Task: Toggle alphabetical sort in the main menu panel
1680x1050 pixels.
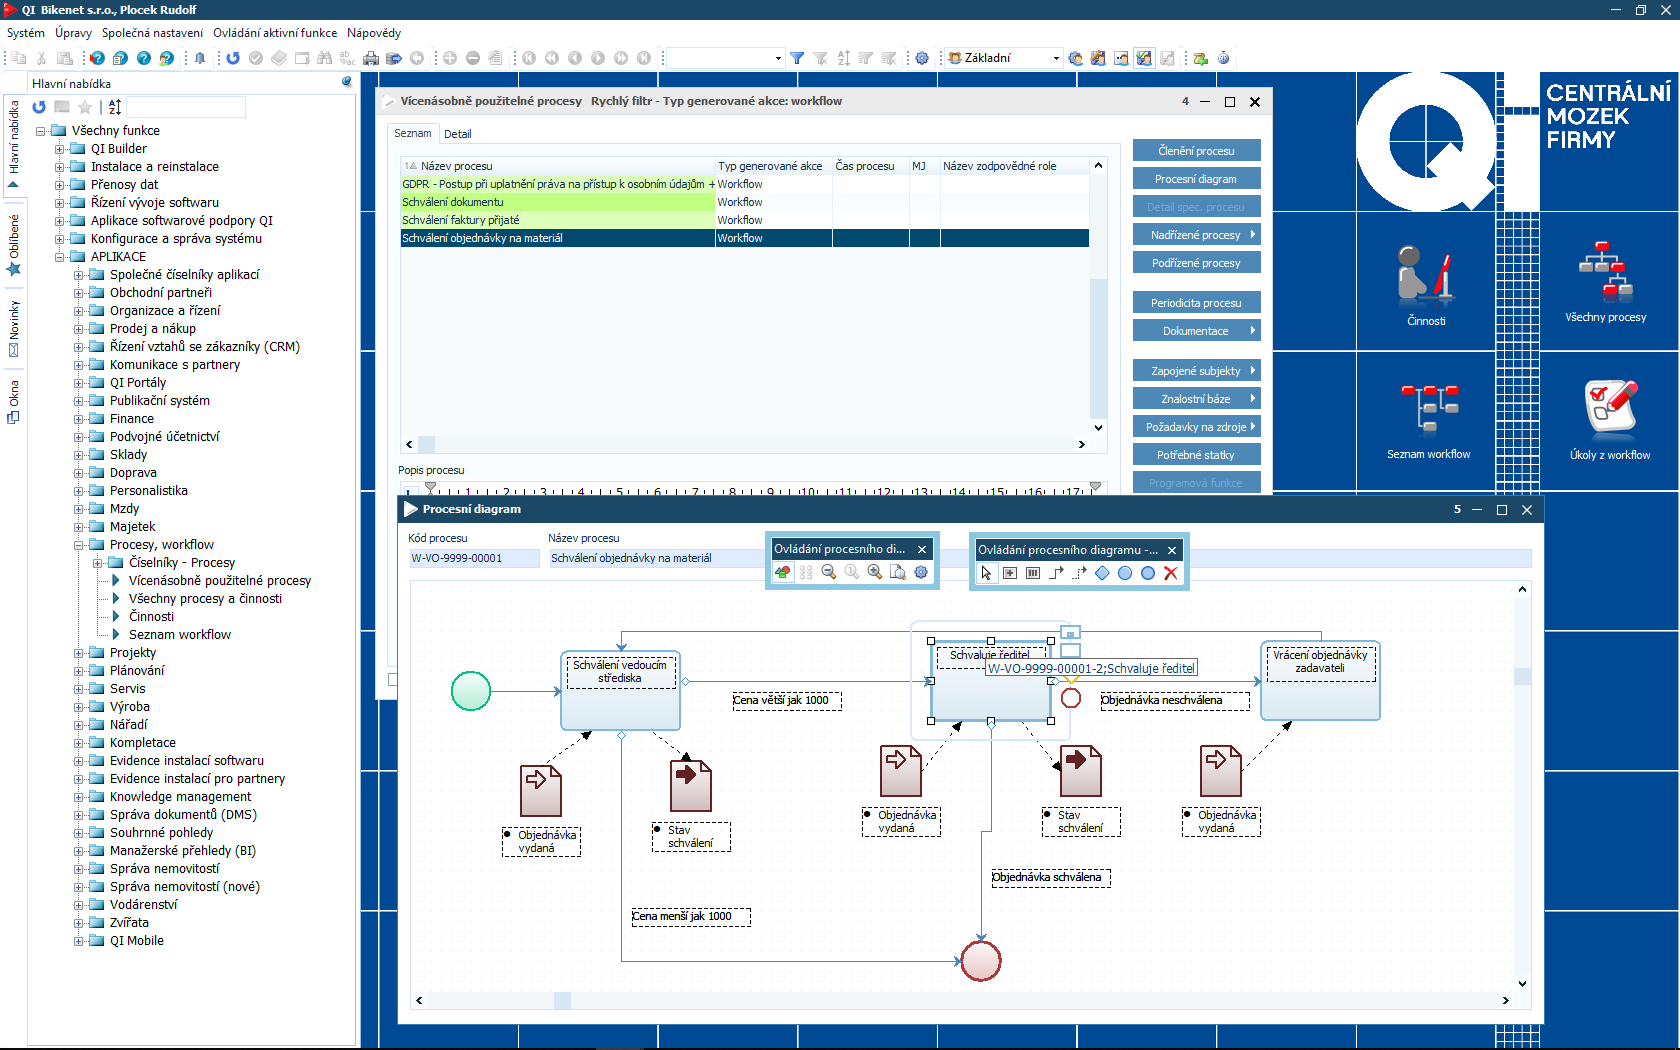Action: pyautogui.click(x=115, y=107)
